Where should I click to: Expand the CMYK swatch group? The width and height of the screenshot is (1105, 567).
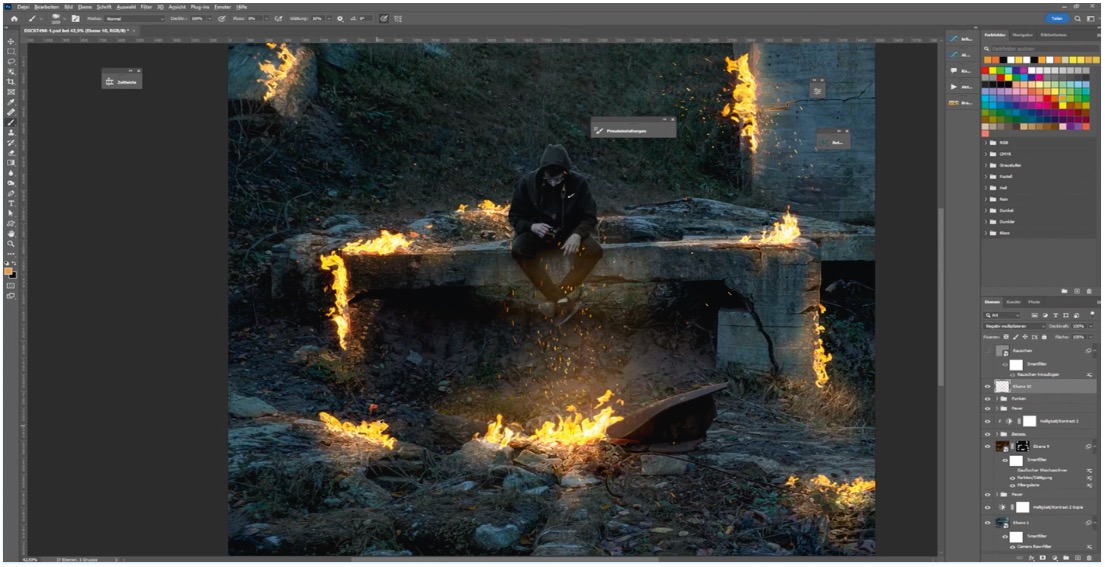click(x=986, y=154)
